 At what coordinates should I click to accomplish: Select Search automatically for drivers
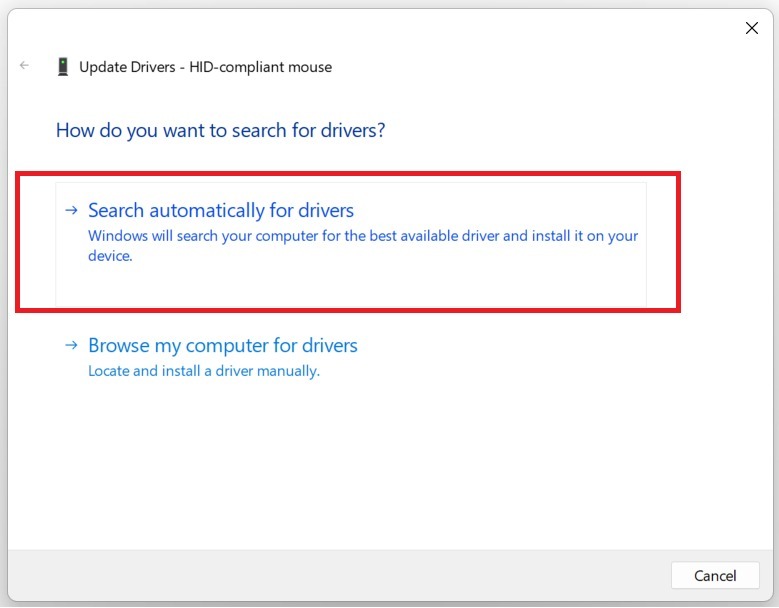point(221,210)
